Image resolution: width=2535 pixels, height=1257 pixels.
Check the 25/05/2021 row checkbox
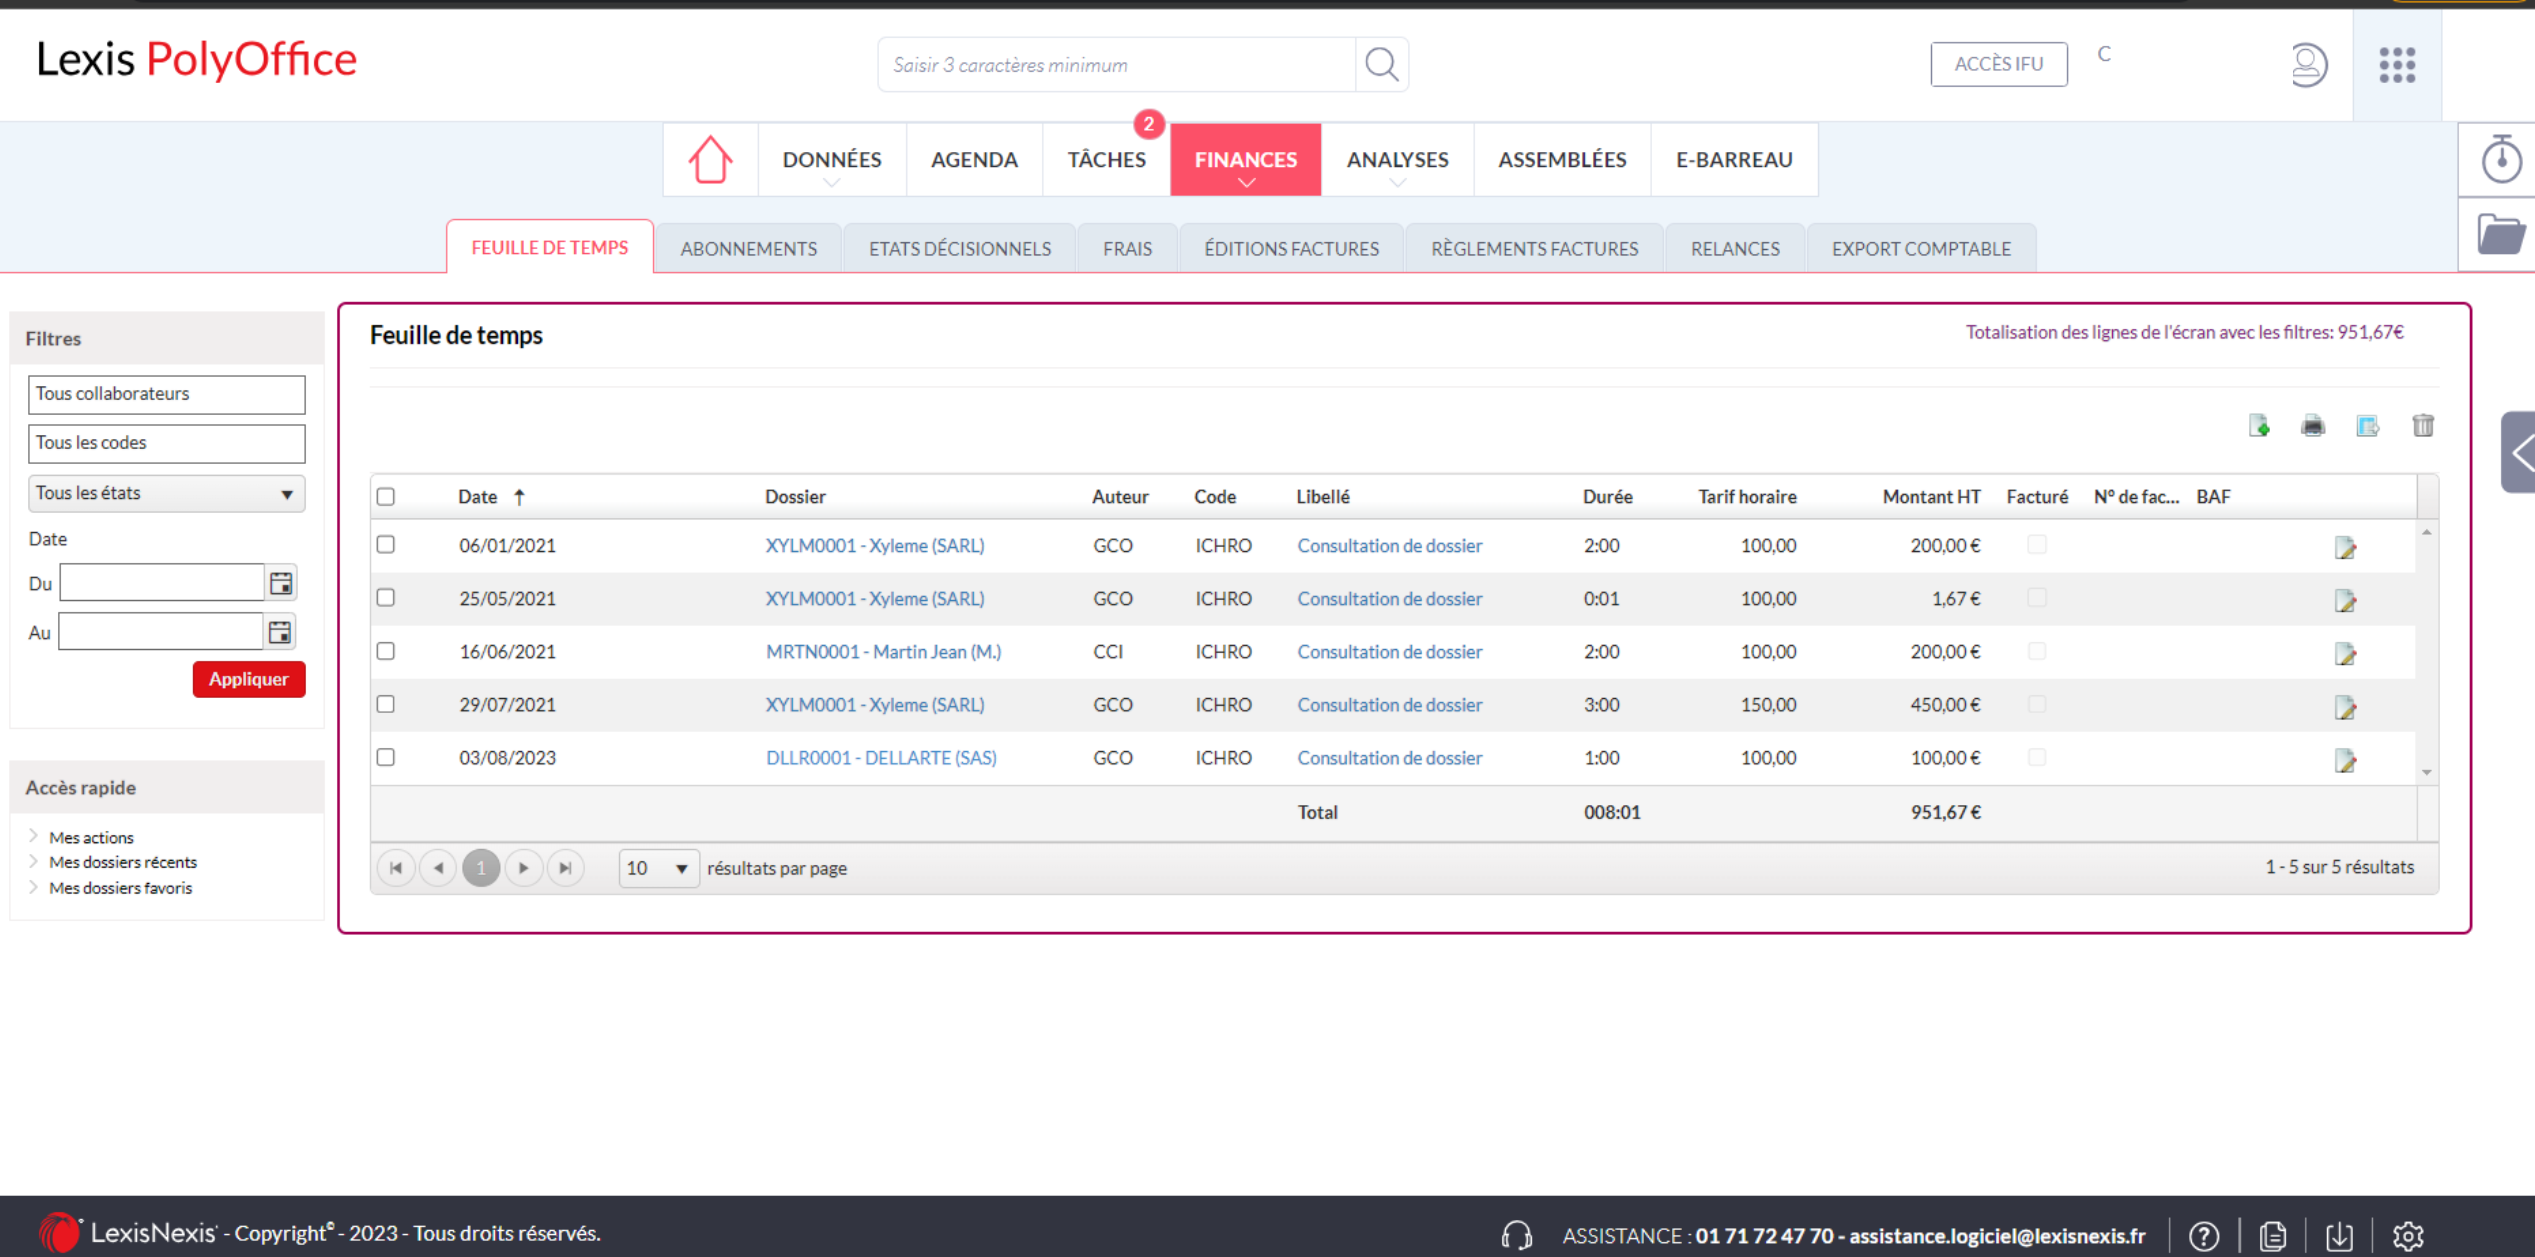tap(386, 598)
